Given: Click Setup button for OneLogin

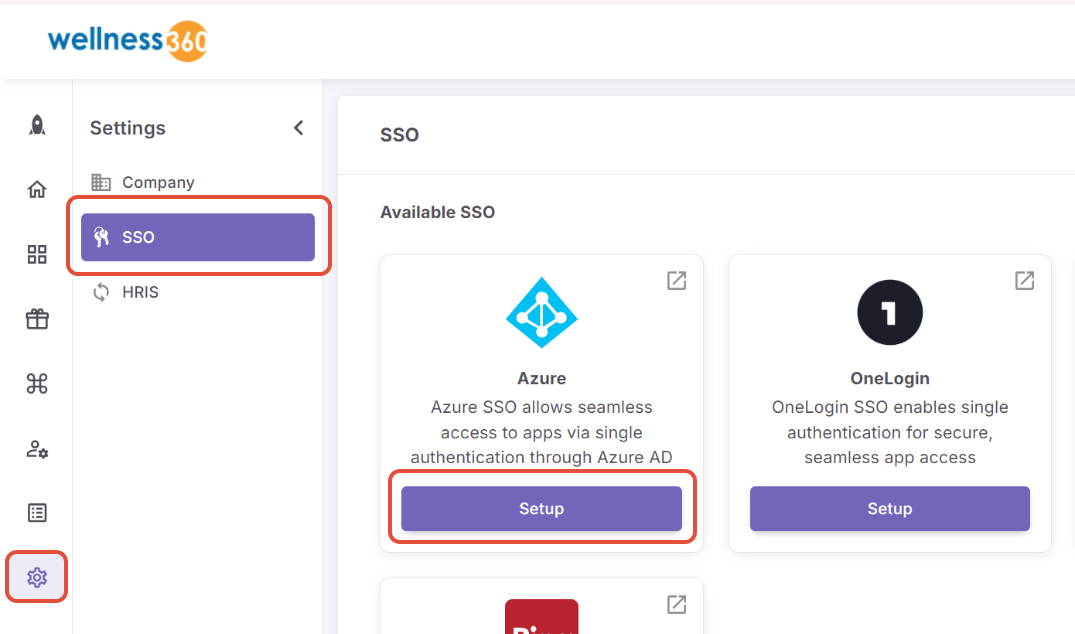Looking at the screenshot, I should (890, 509).
